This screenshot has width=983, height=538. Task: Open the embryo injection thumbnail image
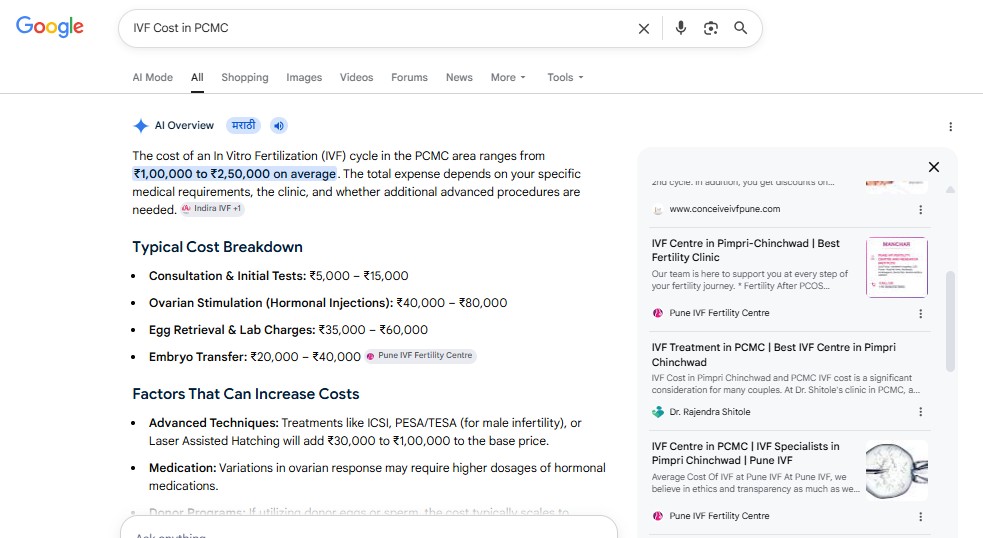(x=896, y=470)
